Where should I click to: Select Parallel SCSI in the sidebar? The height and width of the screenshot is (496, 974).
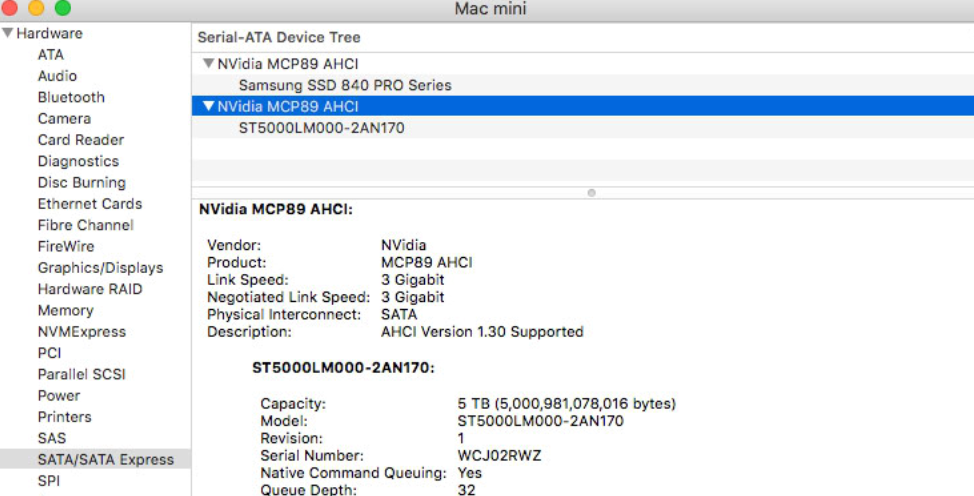pos(81,374)
